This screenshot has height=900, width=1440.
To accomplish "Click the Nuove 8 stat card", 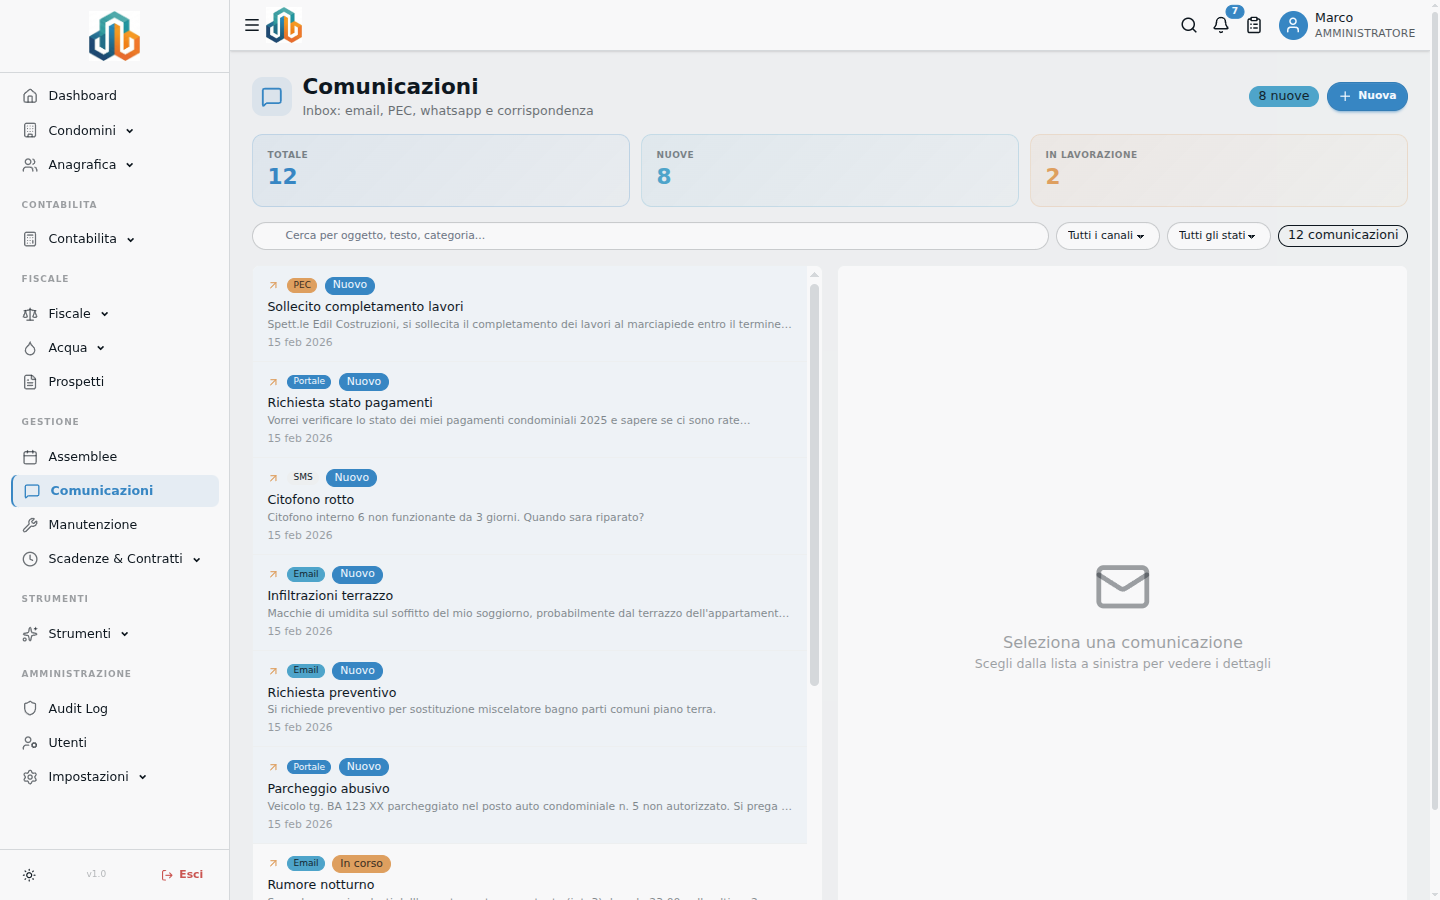I will click(830, 171).
